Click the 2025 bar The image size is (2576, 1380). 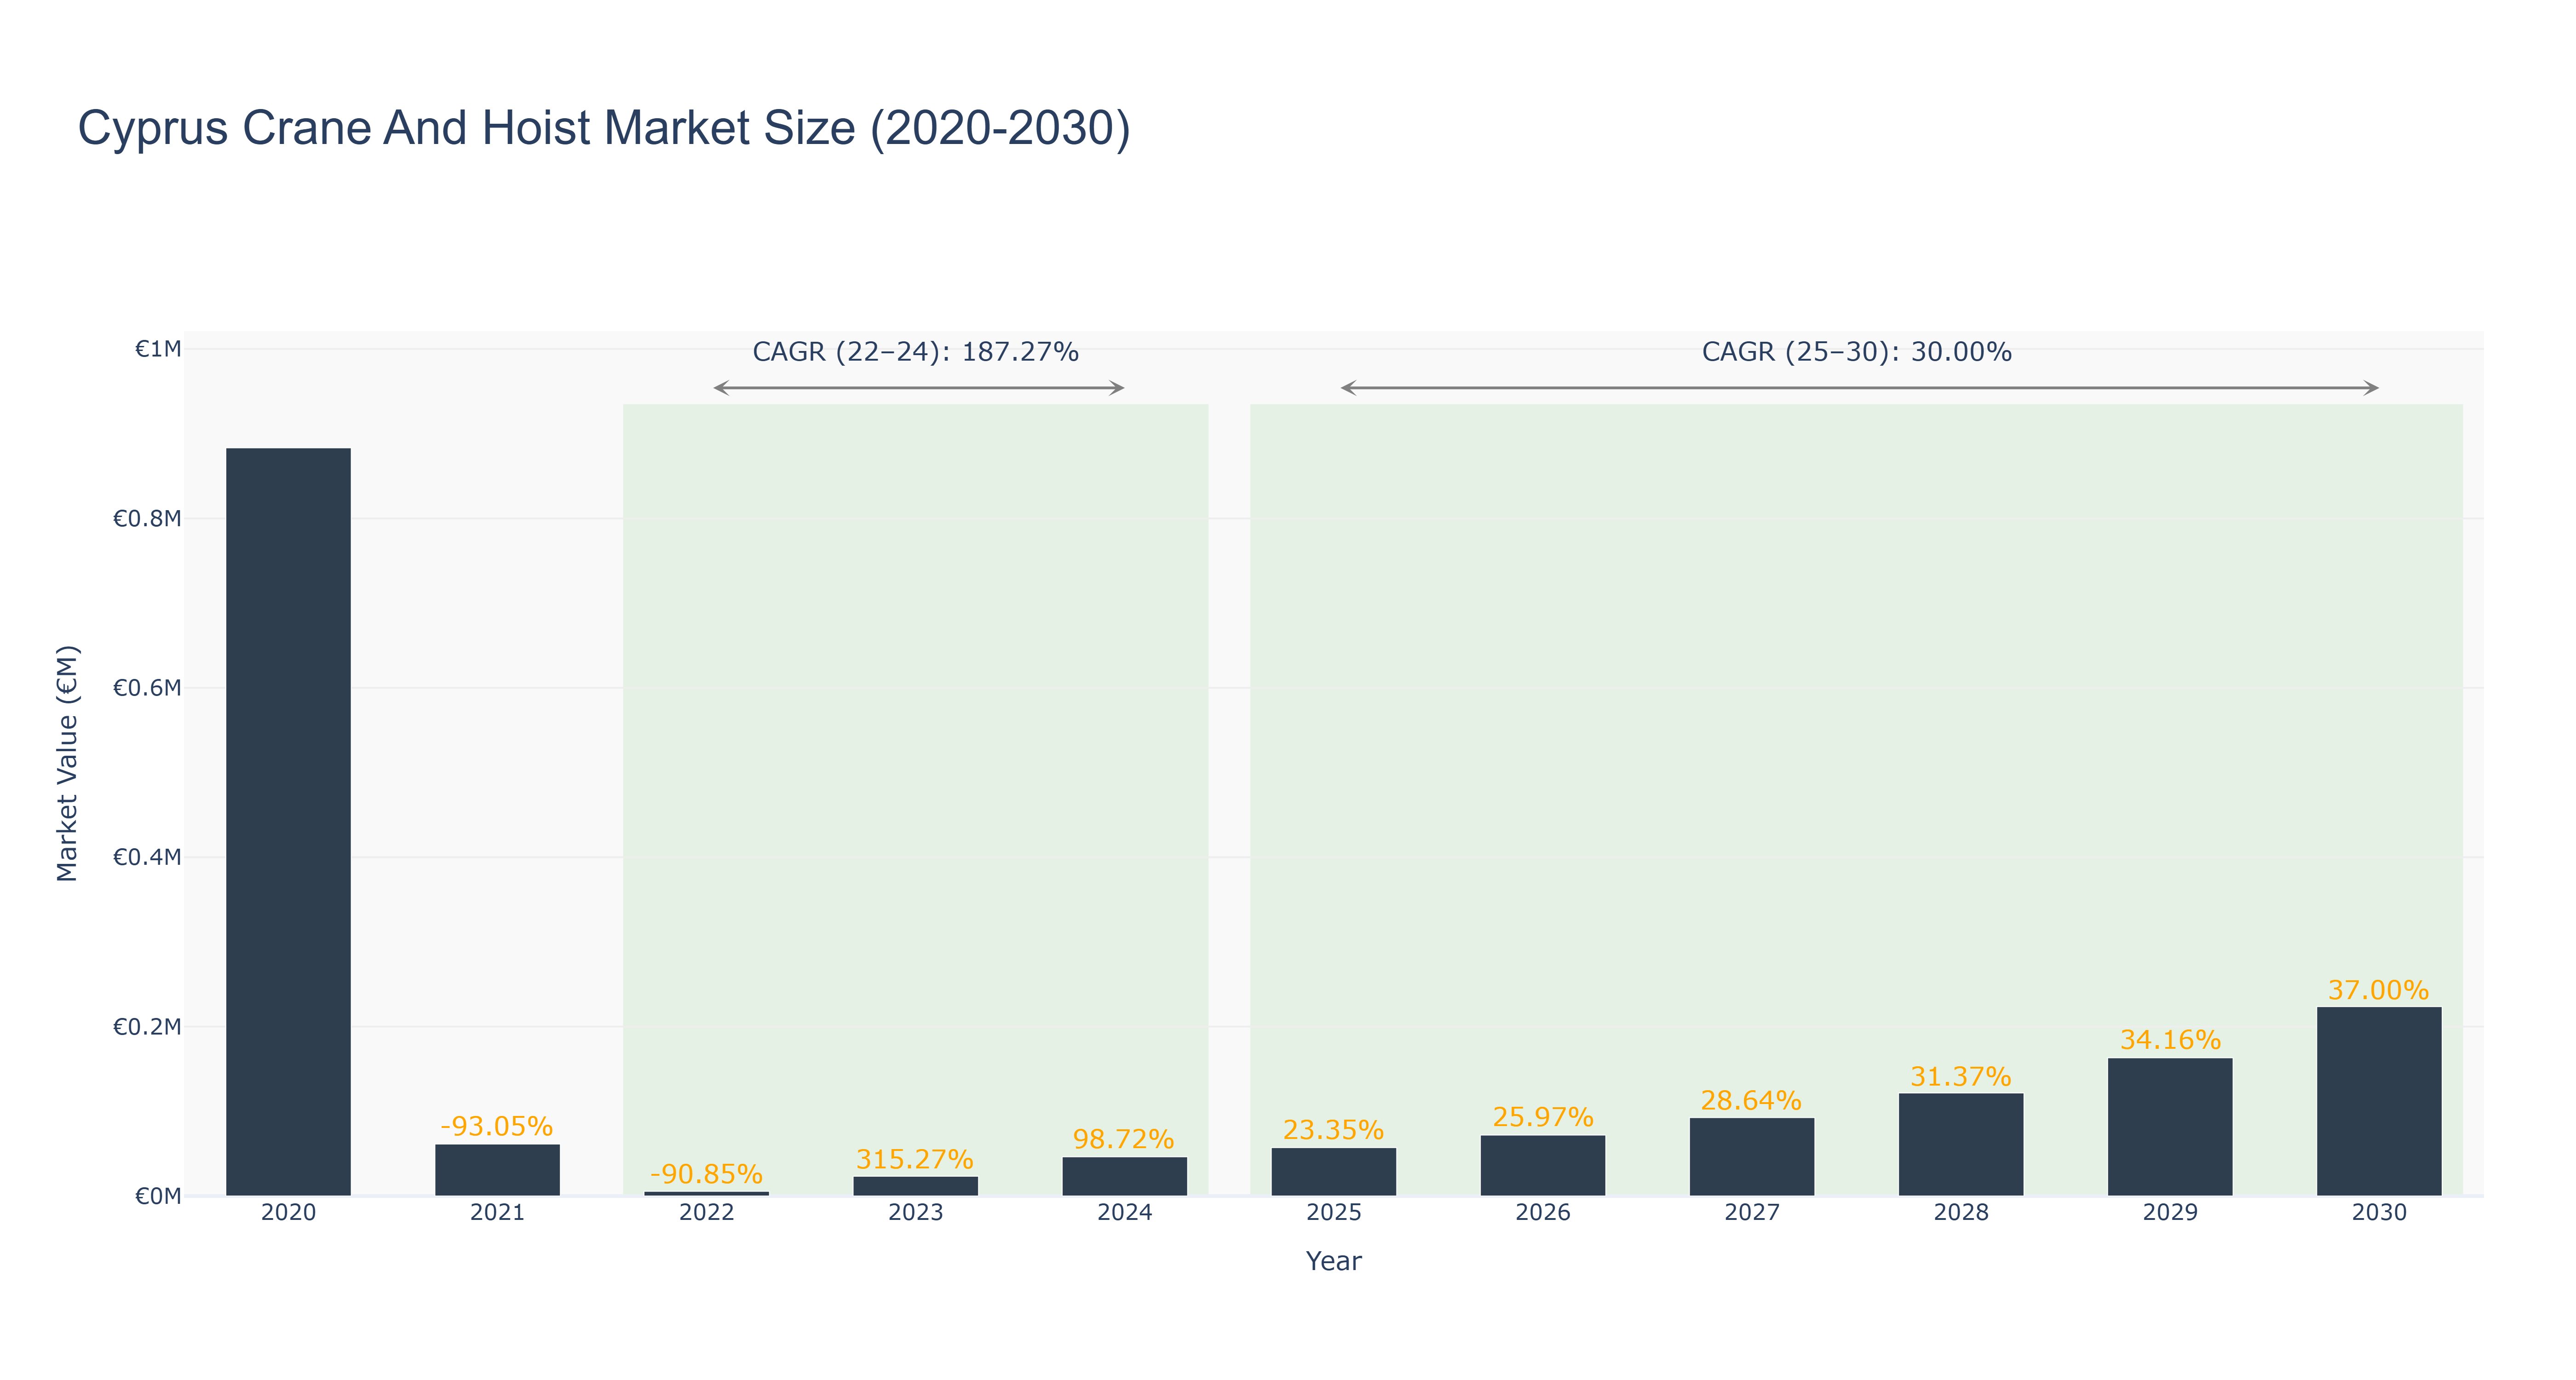coord(1334,1172)
